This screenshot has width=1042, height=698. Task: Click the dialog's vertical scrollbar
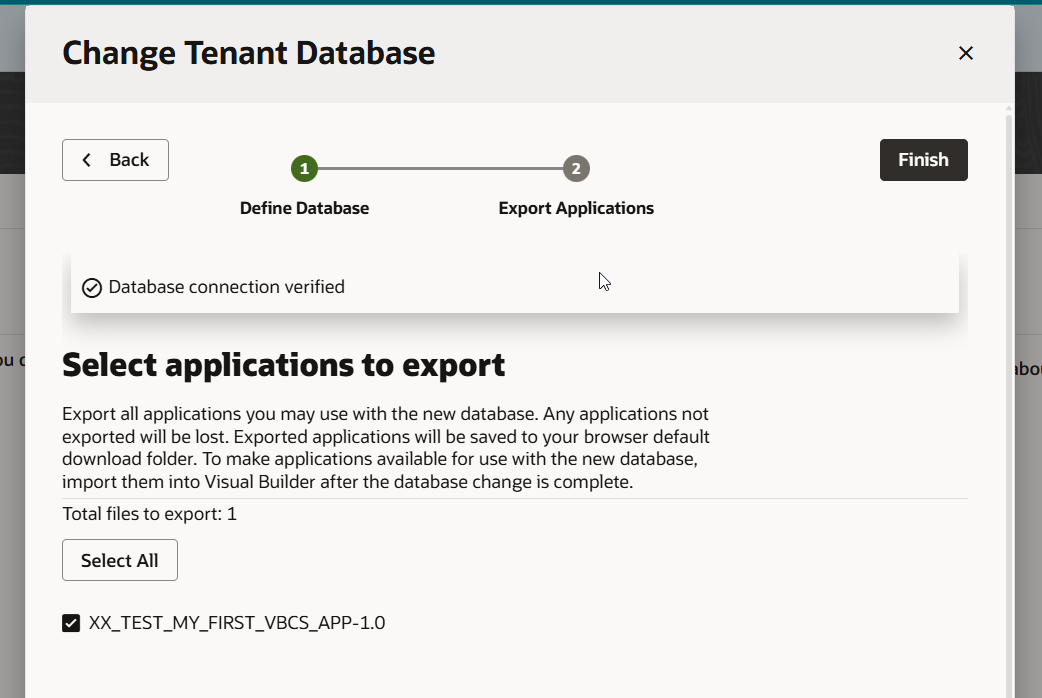1008,400
